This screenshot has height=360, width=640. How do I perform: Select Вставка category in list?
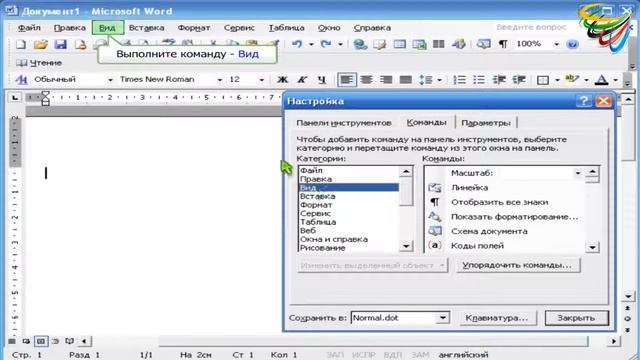tap(349, 196)
